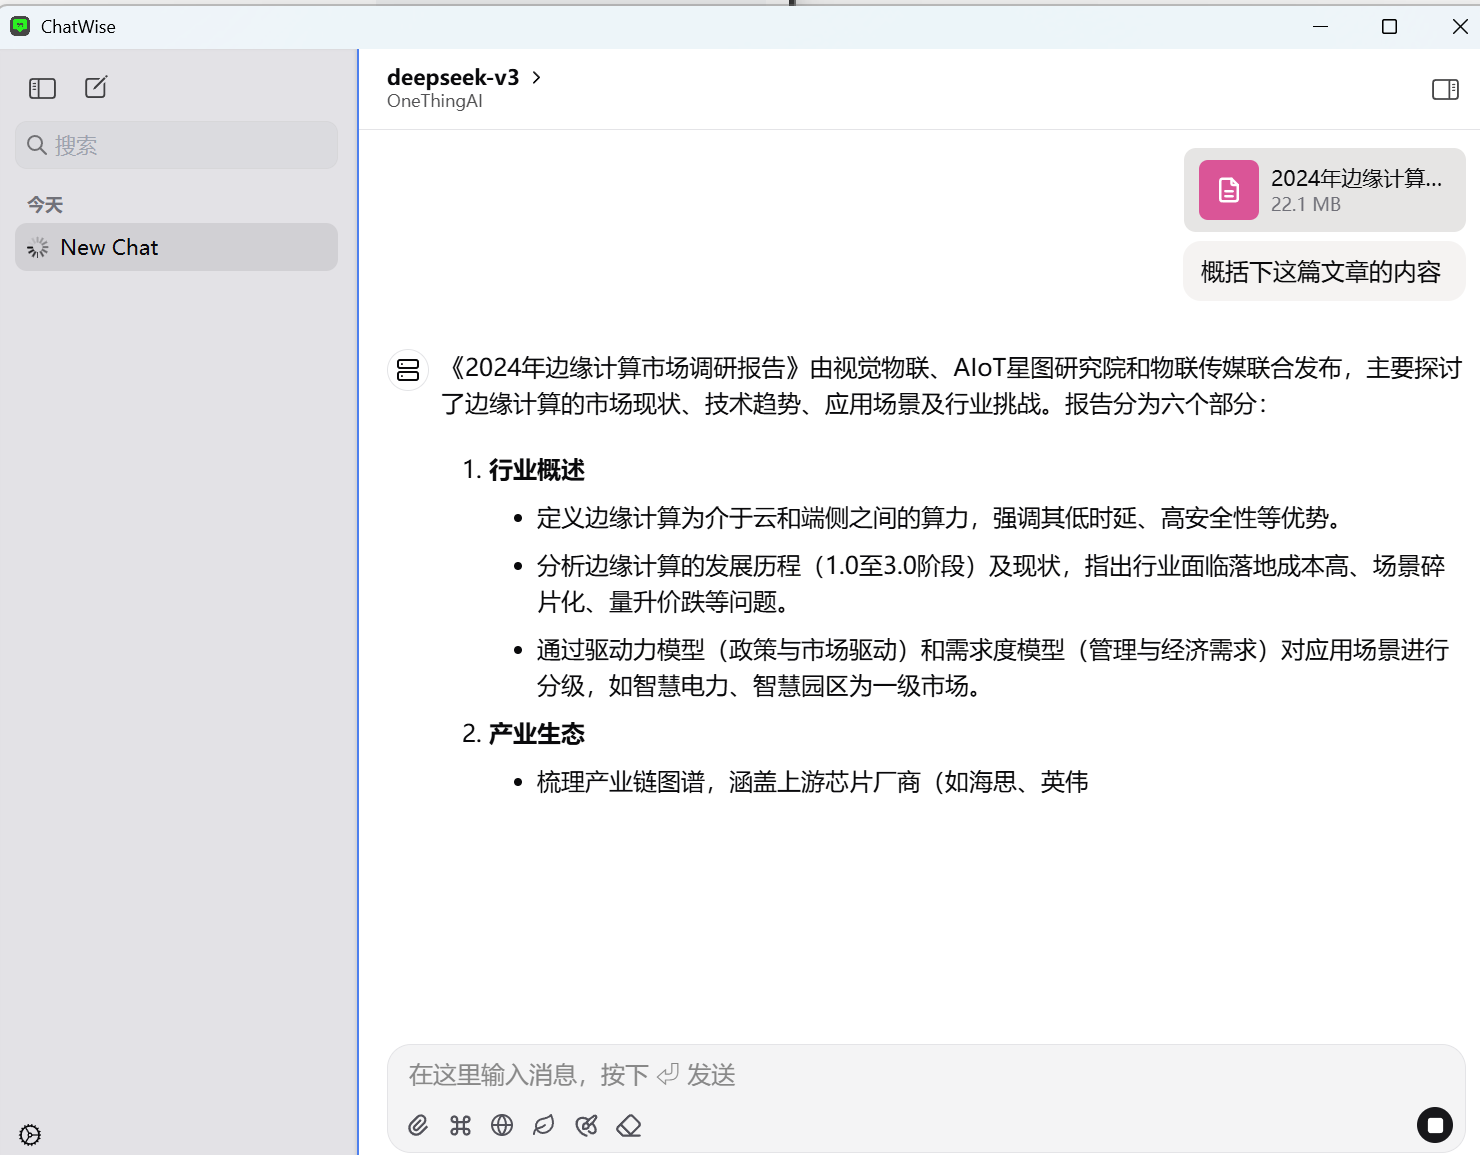Screen dimensions: 1480x1155
Task: Click the leaf icon in input toolbar
Action: (544, 1126)
